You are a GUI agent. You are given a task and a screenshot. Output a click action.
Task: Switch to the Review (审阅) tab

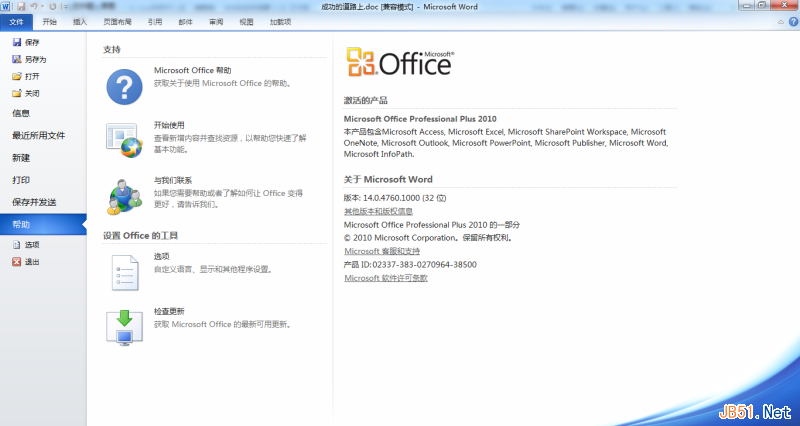[216, 22]
